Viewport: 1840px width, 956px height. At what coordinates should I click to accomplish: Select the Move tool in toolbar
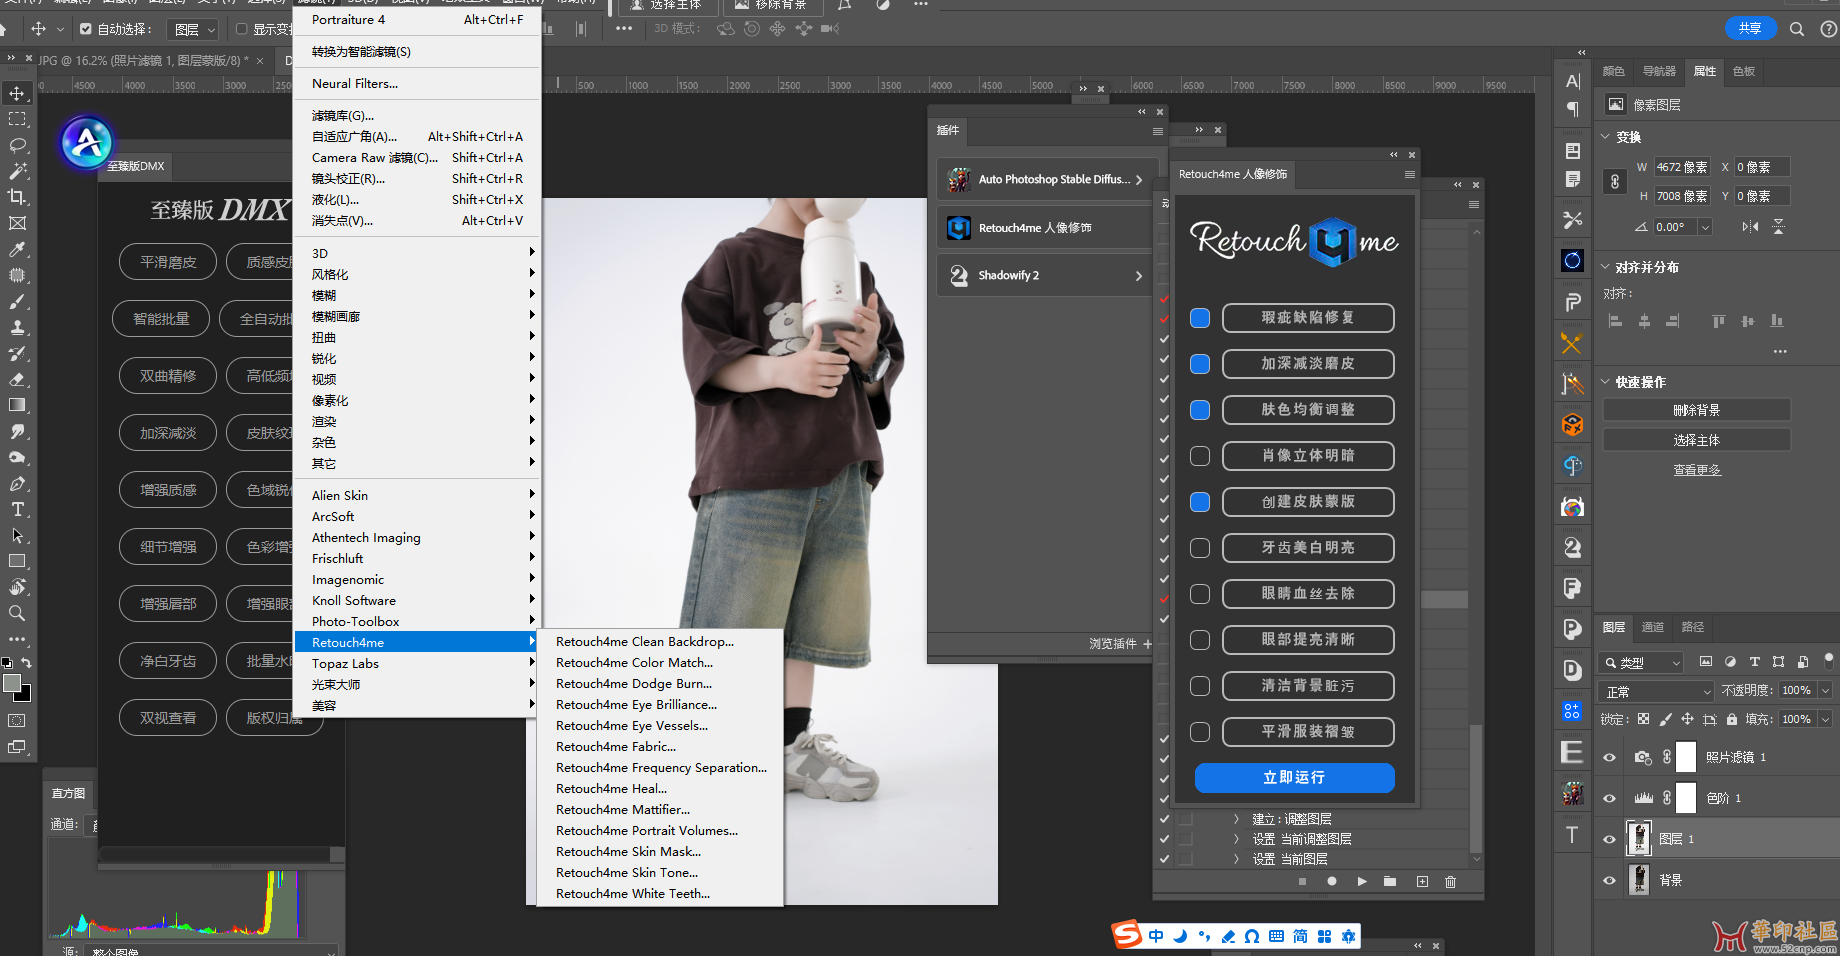coord(17,93)
